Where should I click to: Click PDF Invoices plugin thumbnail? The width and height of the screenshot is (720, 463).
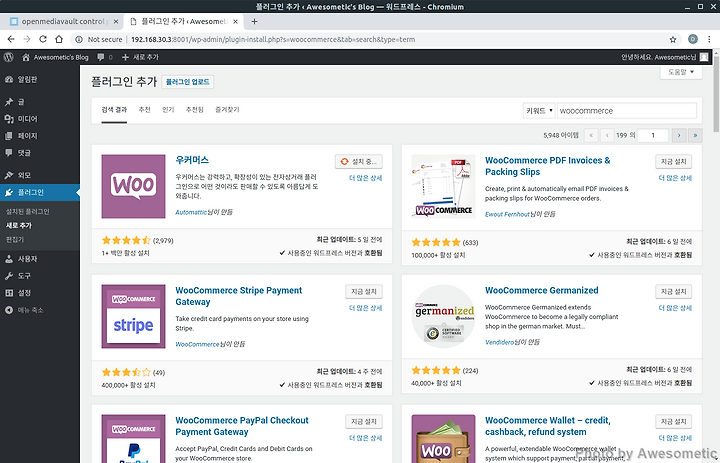(x=443, y=186)
